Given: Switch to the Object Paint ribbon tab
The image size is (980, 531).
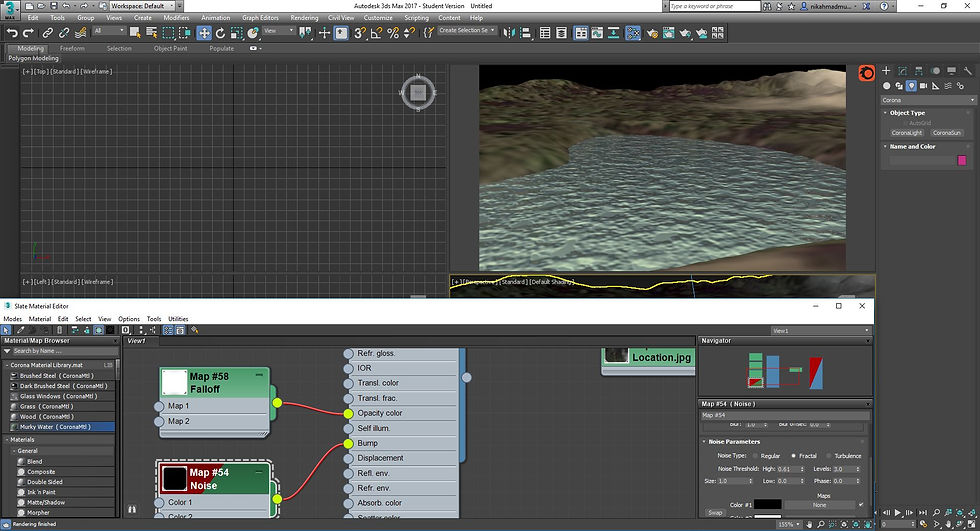Looking at the screenshot, I should point(171,48).
